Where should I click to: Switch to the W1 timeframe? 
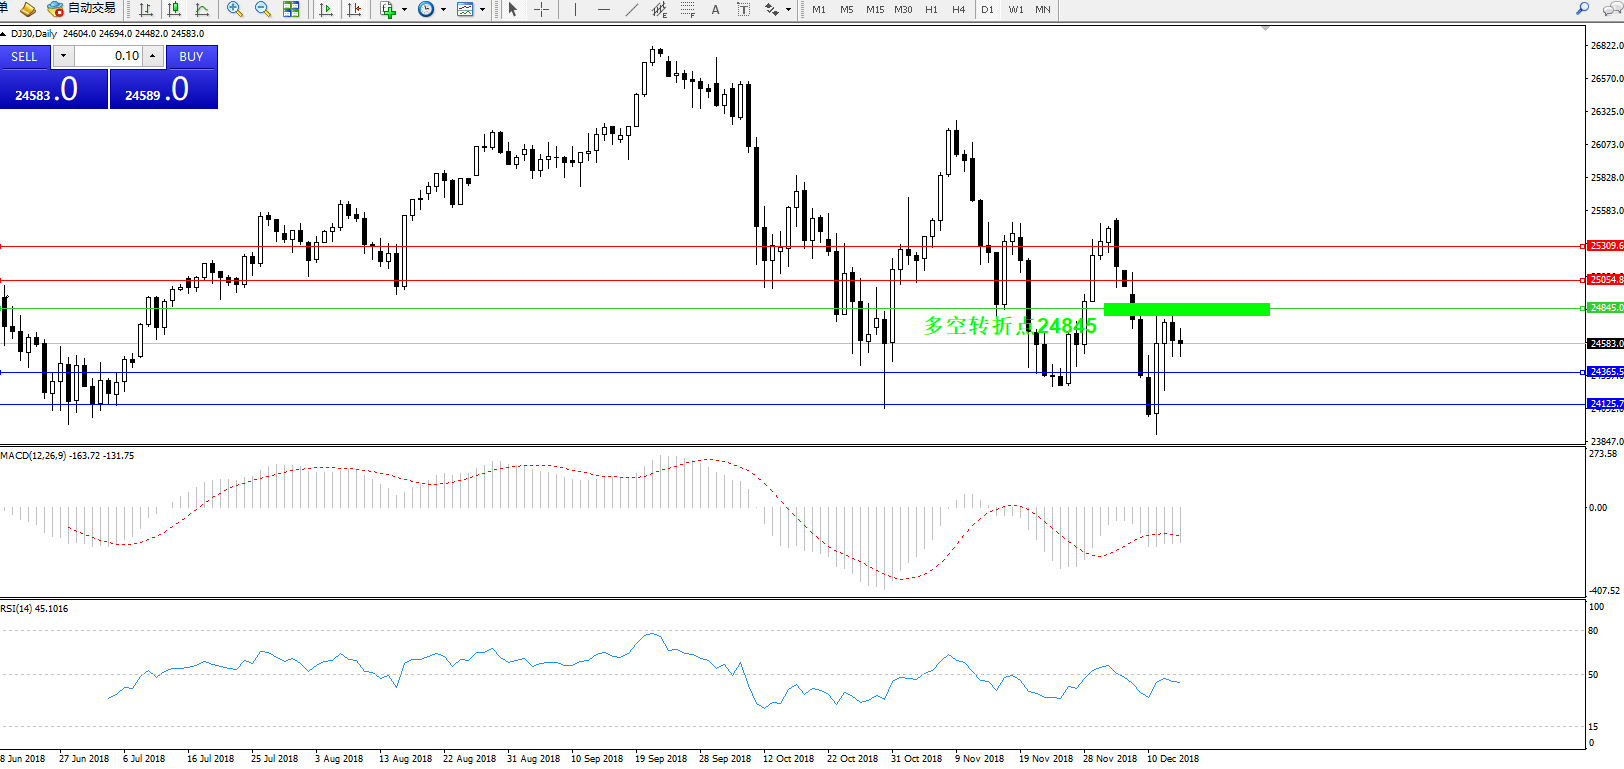[x=1015, y=9]
